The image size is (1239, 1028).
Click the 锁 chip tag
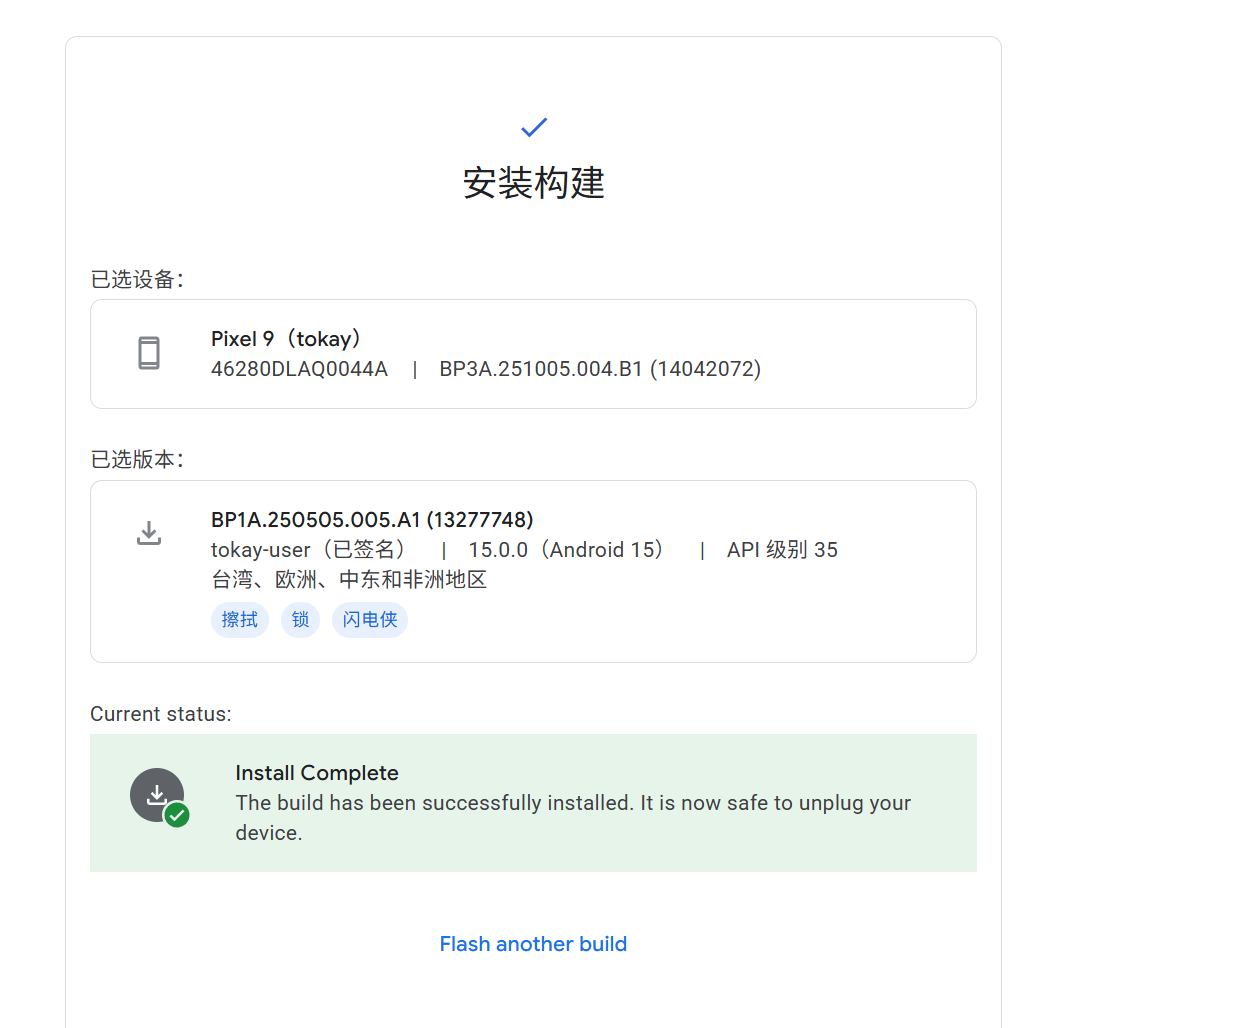[300, 620]
